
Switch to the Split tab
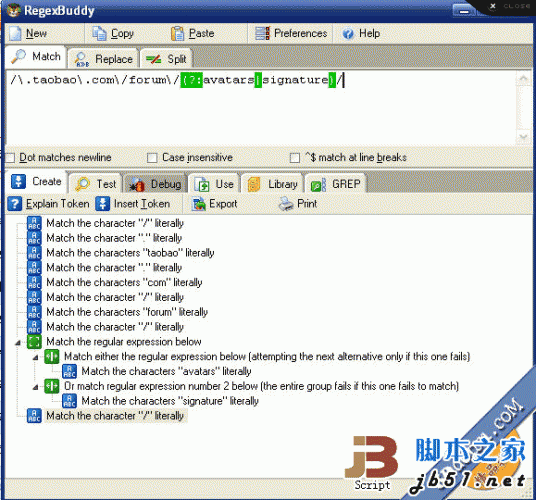tap(166, 59)
